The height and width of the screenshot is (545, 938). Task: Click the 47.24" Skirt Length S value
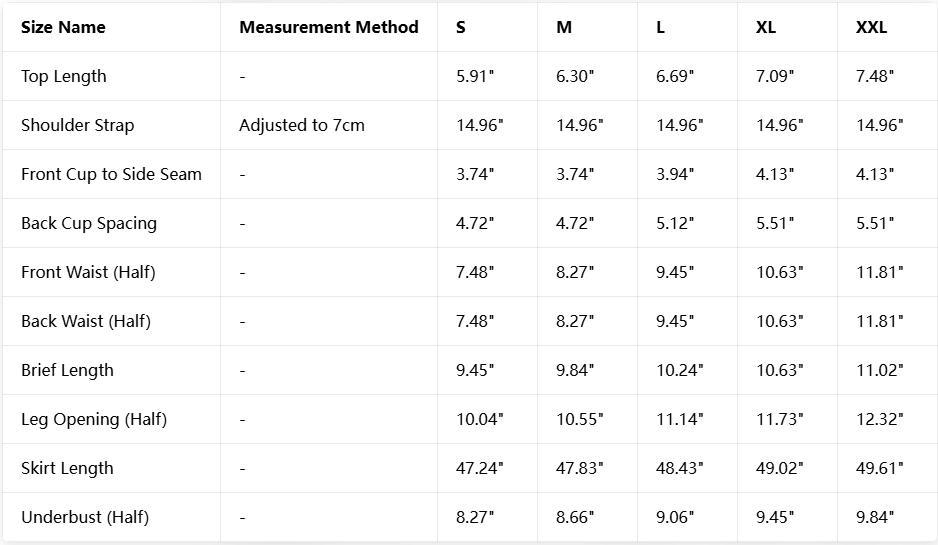click(x=480, y=468)
